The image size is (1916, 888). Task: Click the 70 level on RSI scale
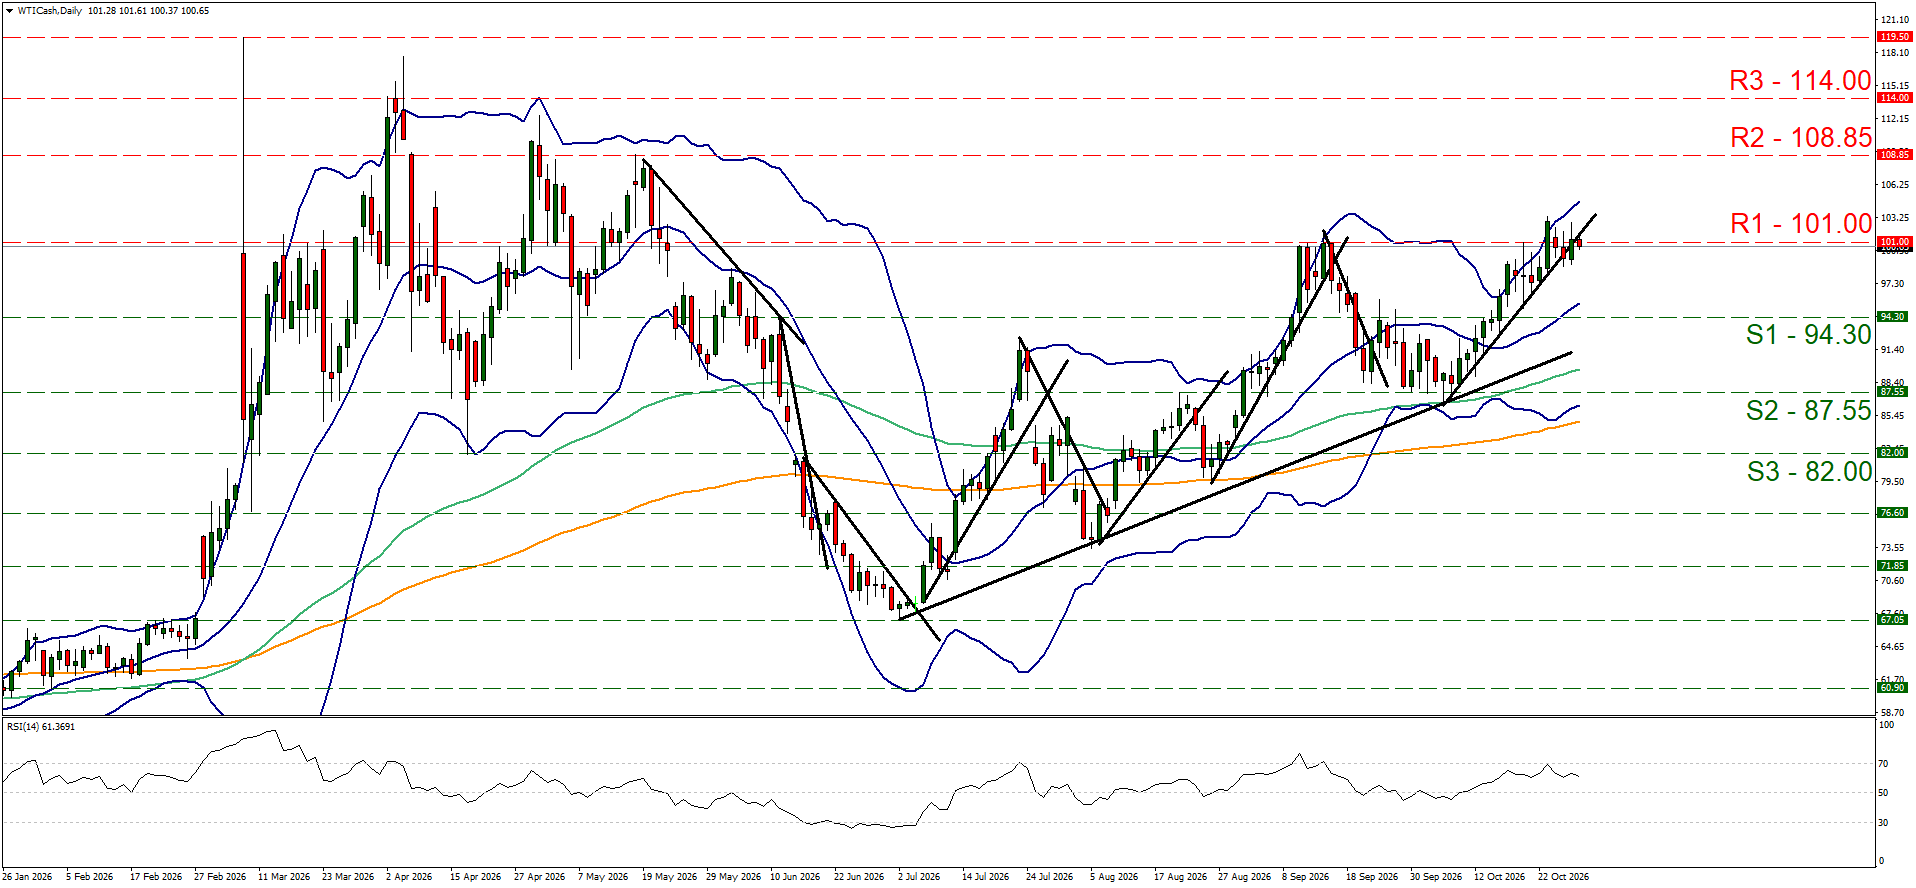tap(1883, 764)
